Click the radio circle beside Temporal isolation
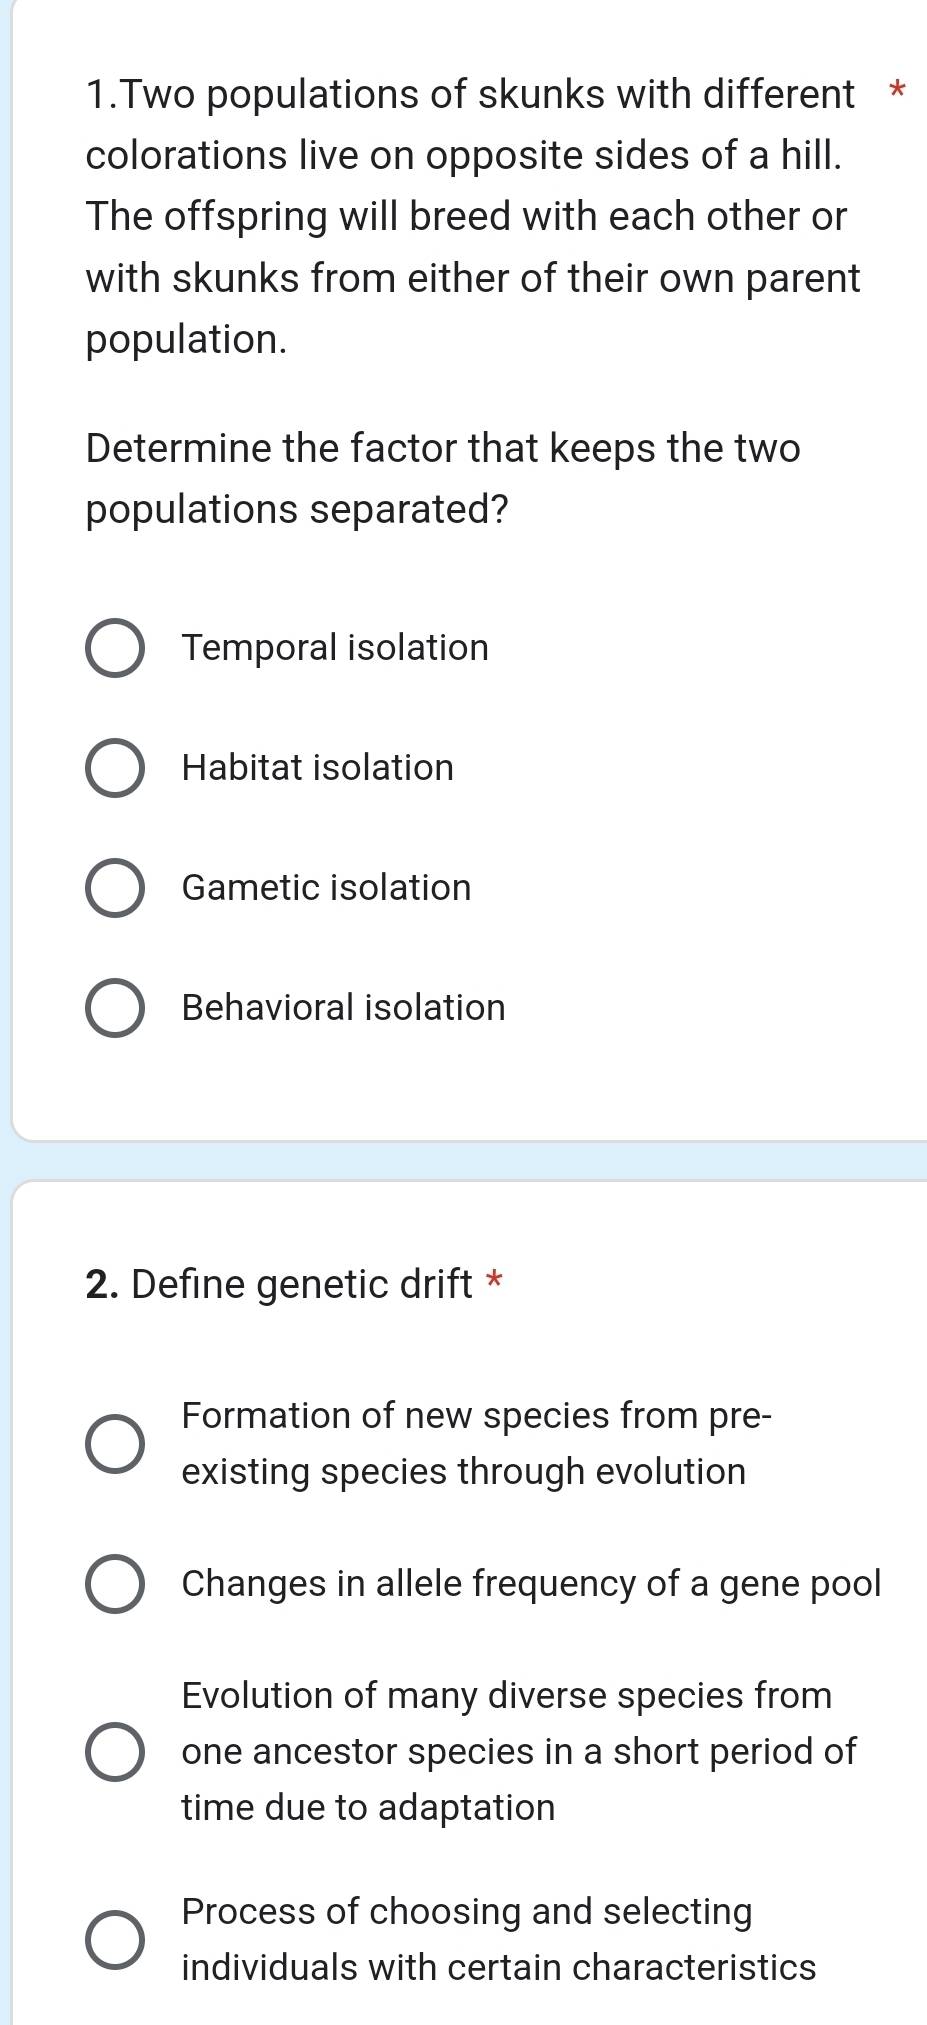 [117, 648]
